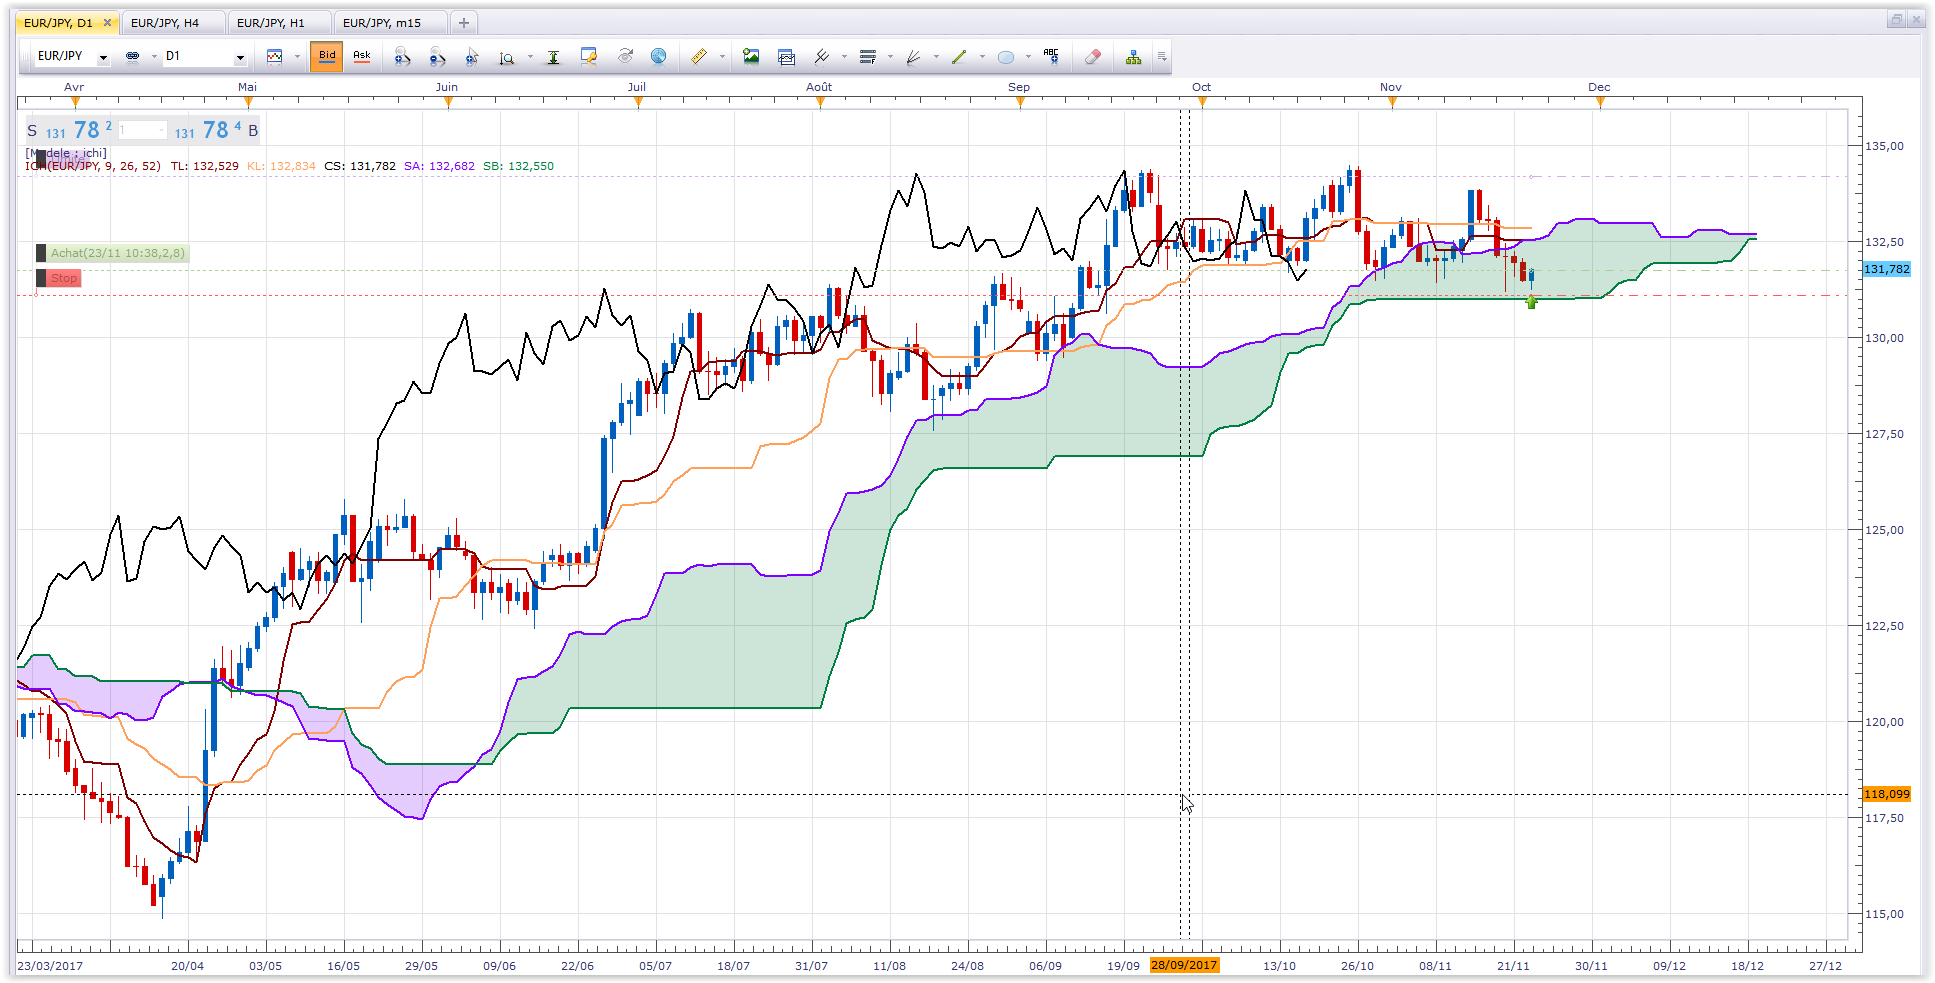The image size is (1935, 983).
Task: Switch to the EUR/JPY, H4 tab
Action: coord(165,22)
